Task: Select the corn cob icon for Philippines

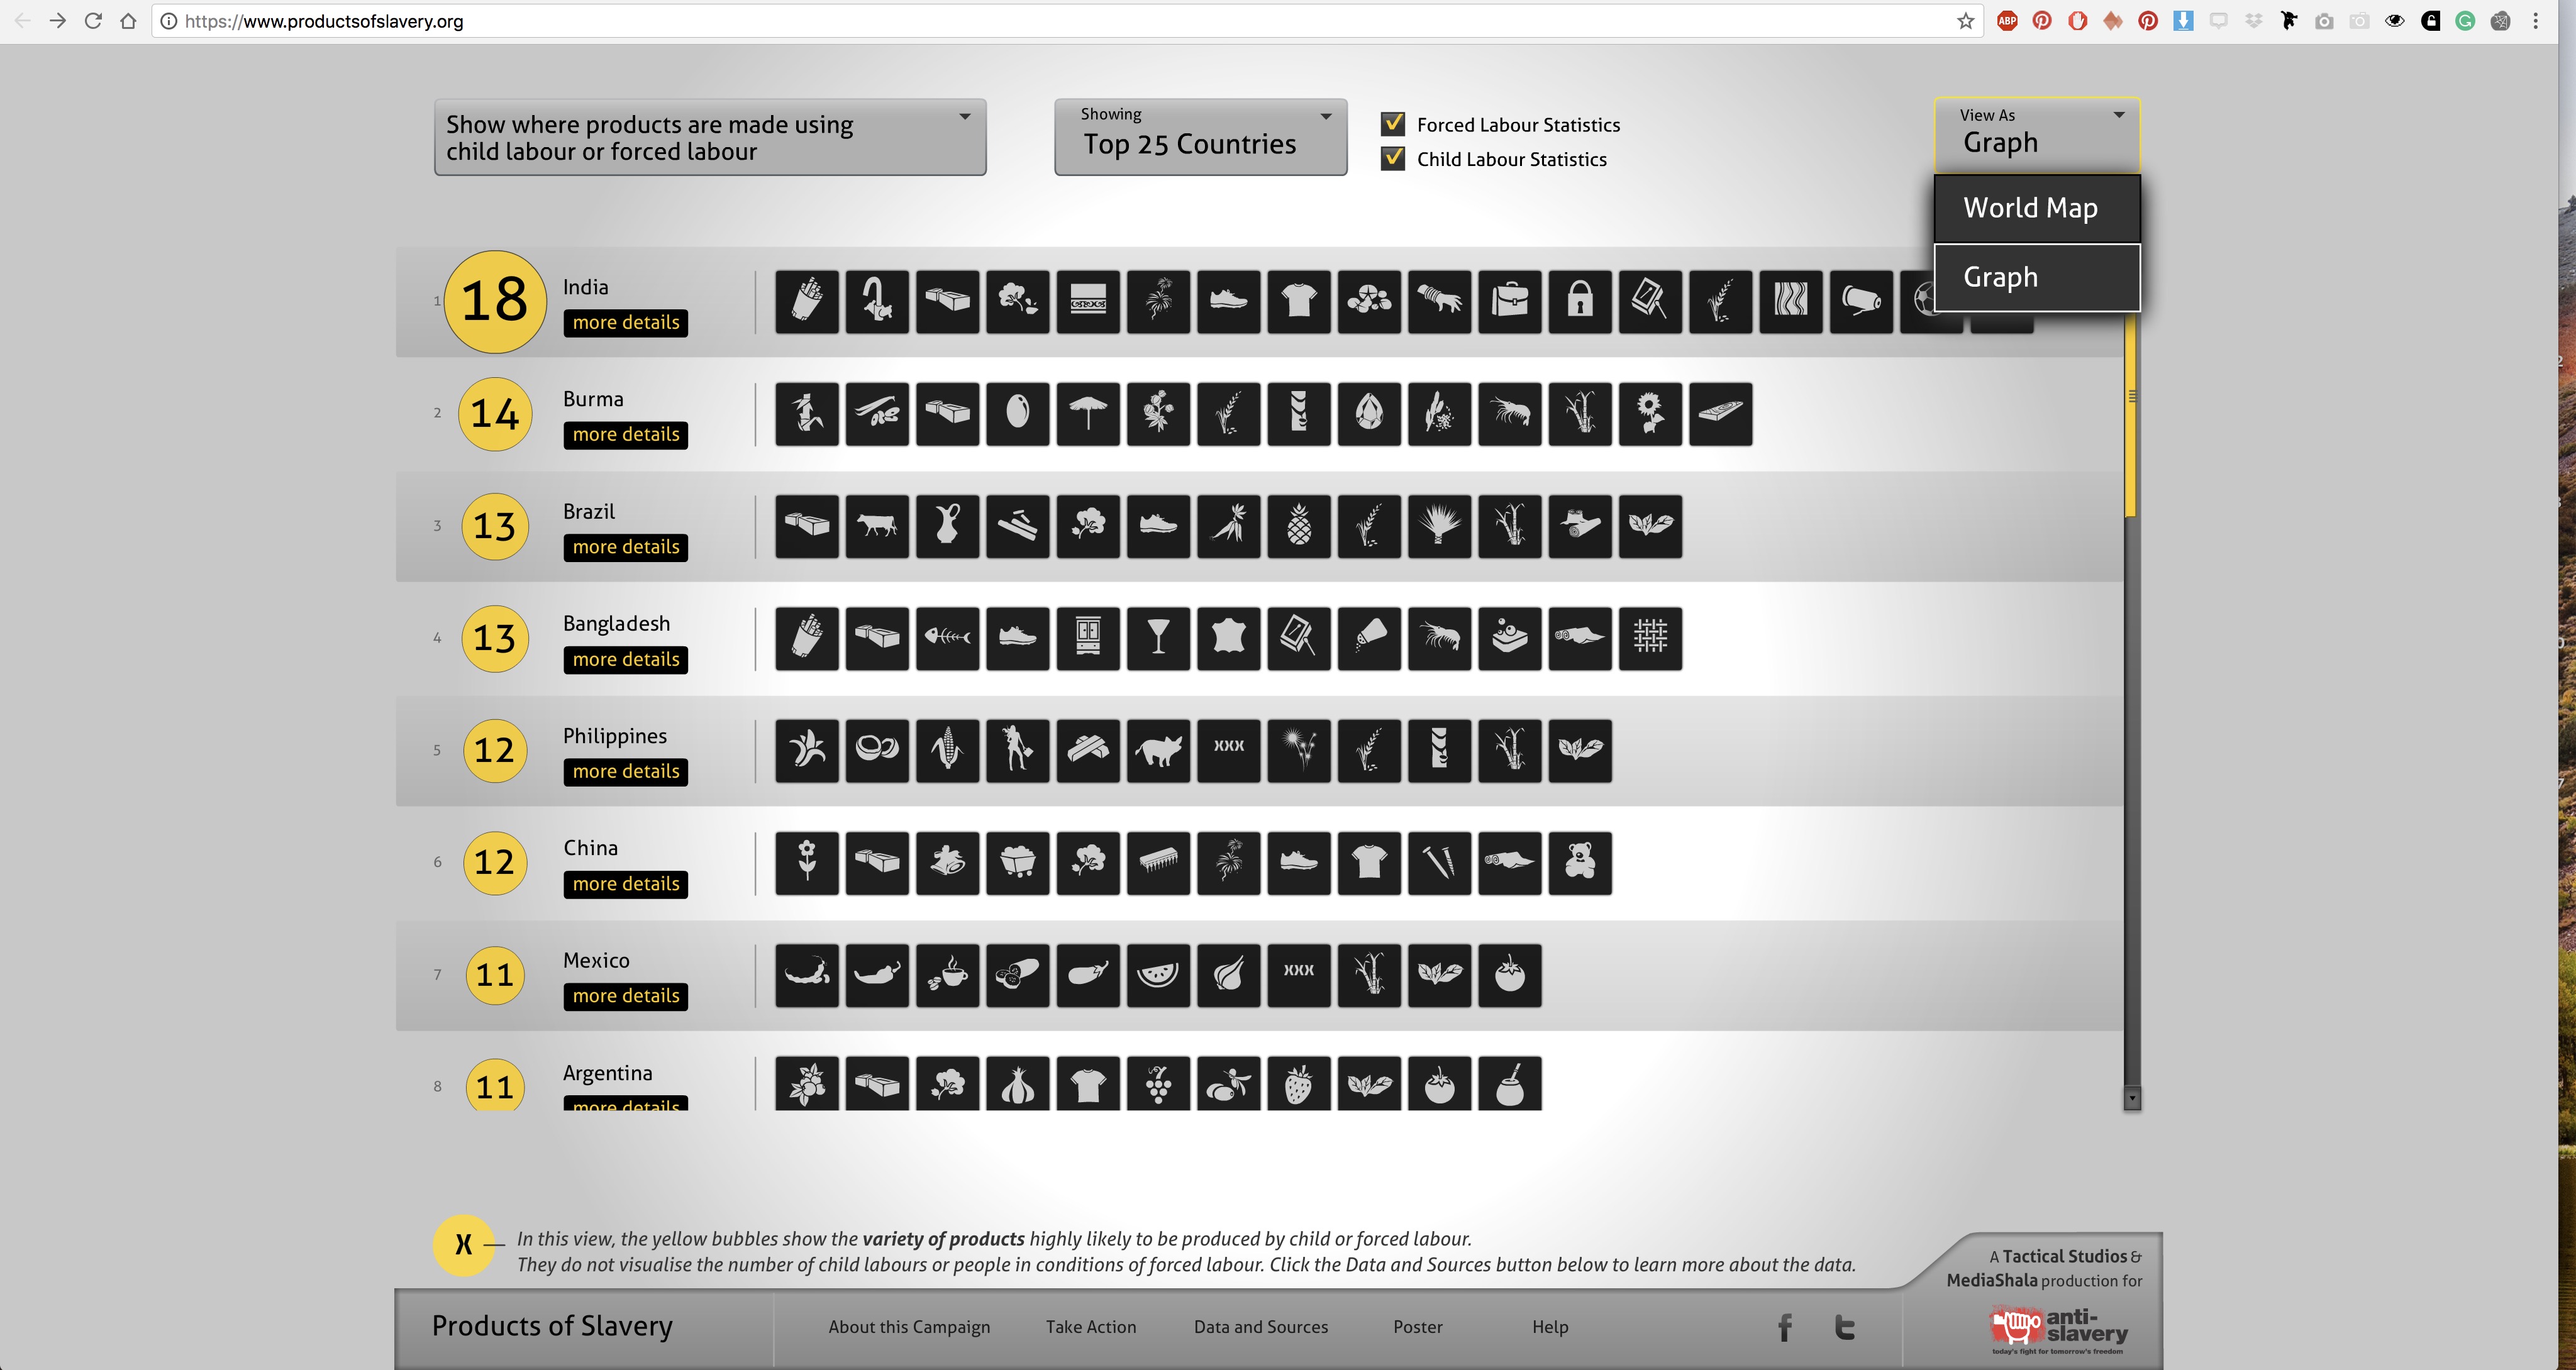Action: pyautogui.click(x=948, y=750)
